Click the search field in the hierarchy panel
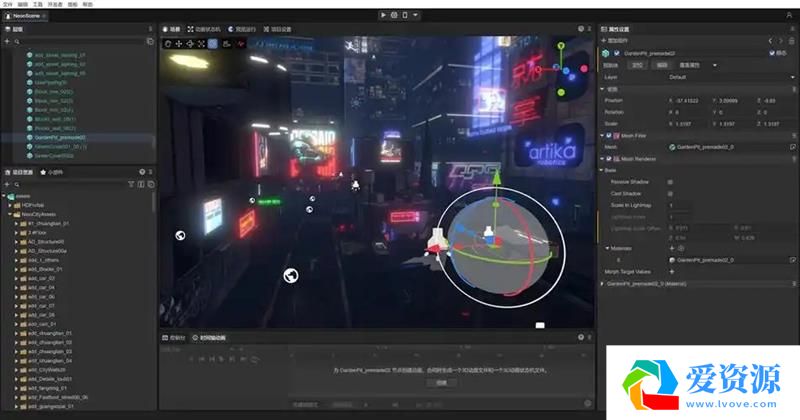Image resolution: width=800 pixels, height=420 pixels. [x=82, y=41]
